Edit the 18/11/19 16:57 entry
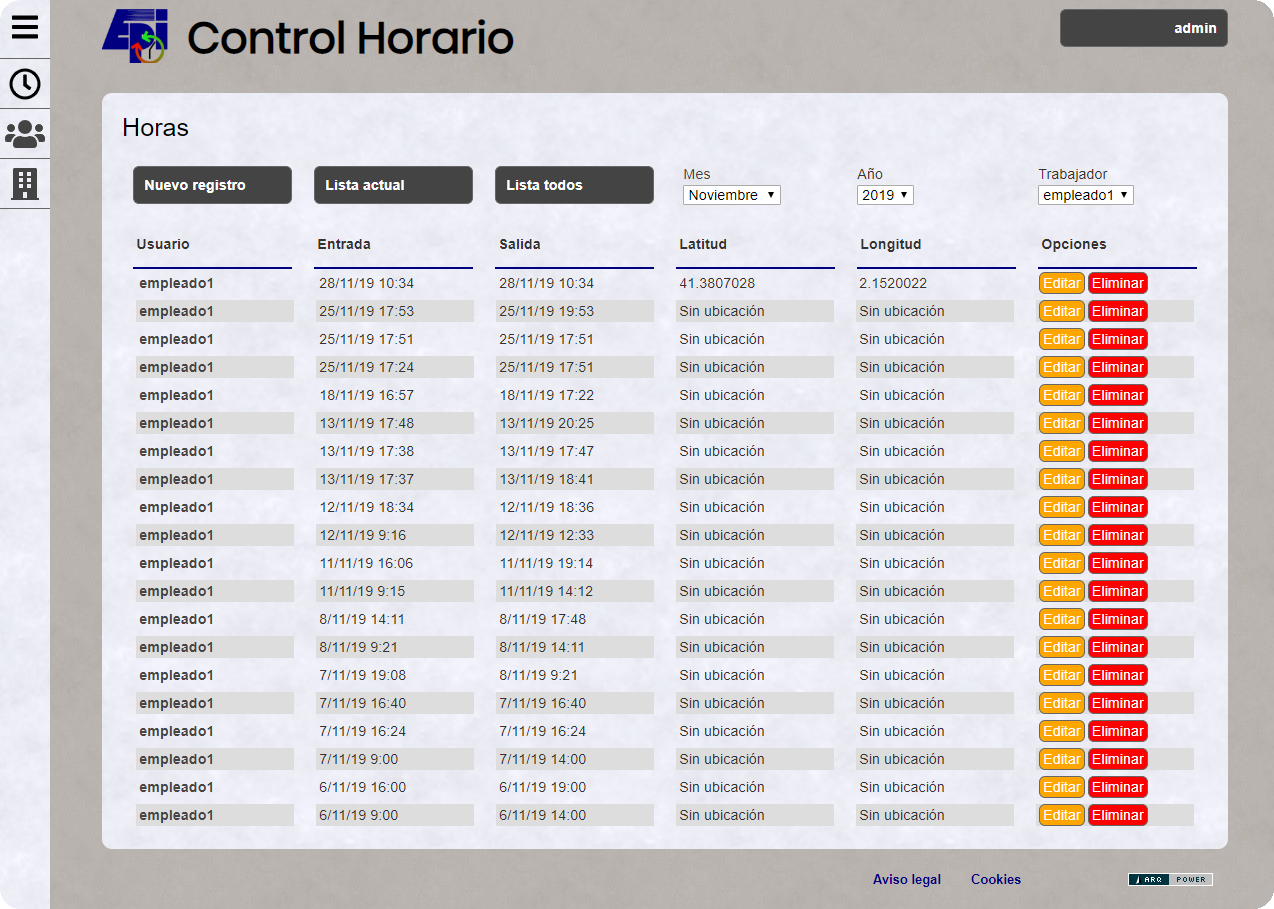 pyautogui.click(x=1061, y=395)
